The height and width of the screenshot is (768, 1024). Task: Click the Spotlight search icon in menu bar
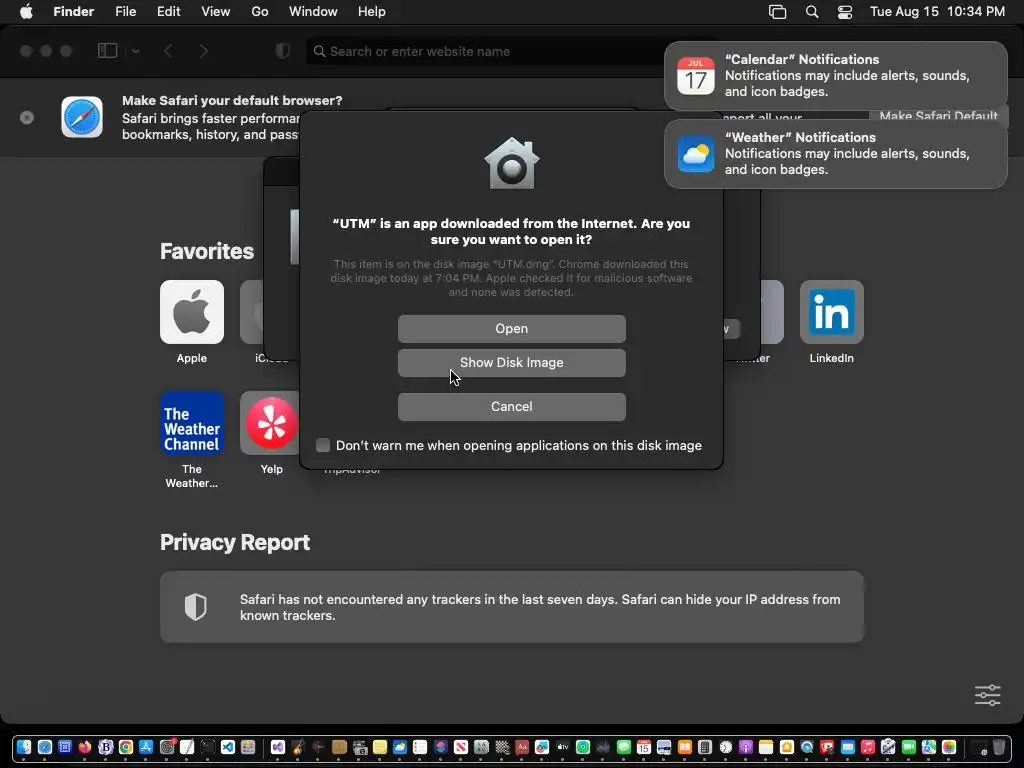[x=812, y=12]
